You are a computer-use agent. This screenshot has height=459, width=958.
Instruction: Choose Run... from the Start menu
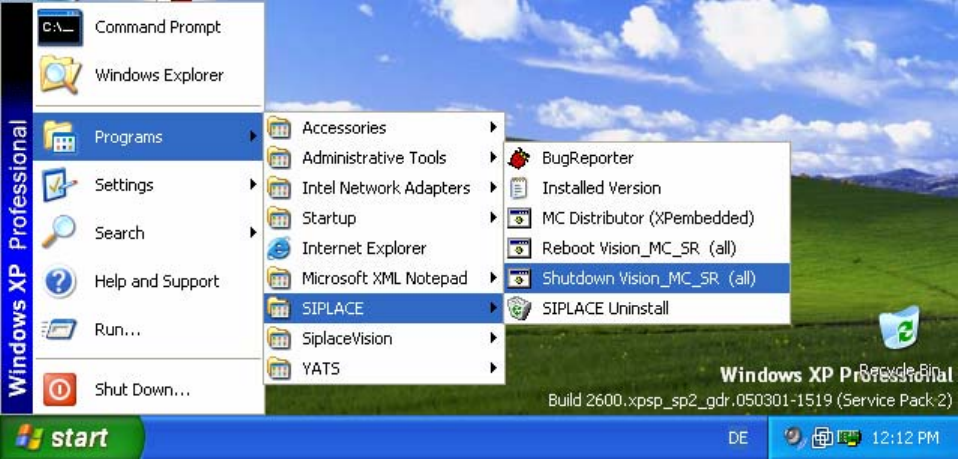coord(148,330)
